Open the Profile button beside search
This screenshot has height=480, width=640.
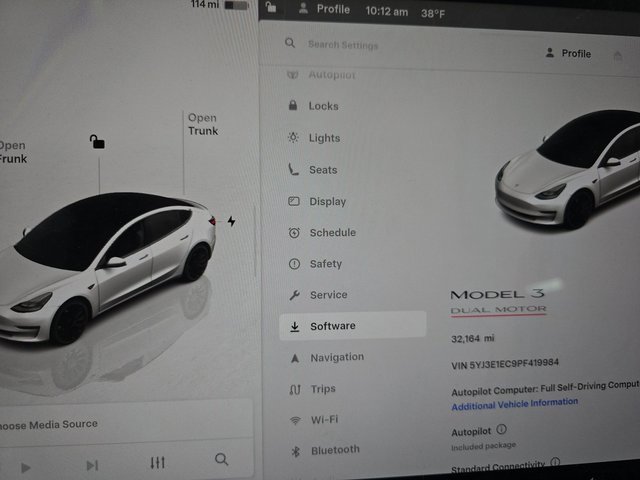tap(568, 53)
